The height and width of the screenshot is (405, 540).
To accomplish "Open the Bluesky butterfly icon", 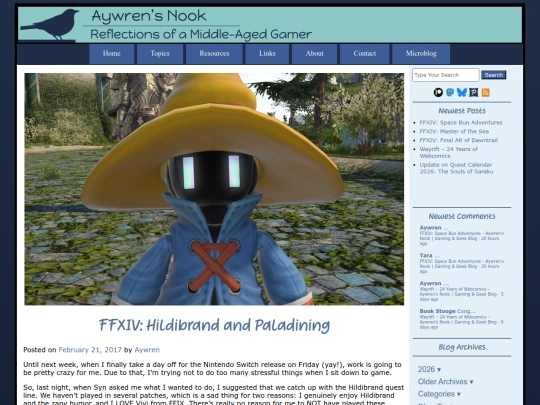I will [x=462, y=92].
